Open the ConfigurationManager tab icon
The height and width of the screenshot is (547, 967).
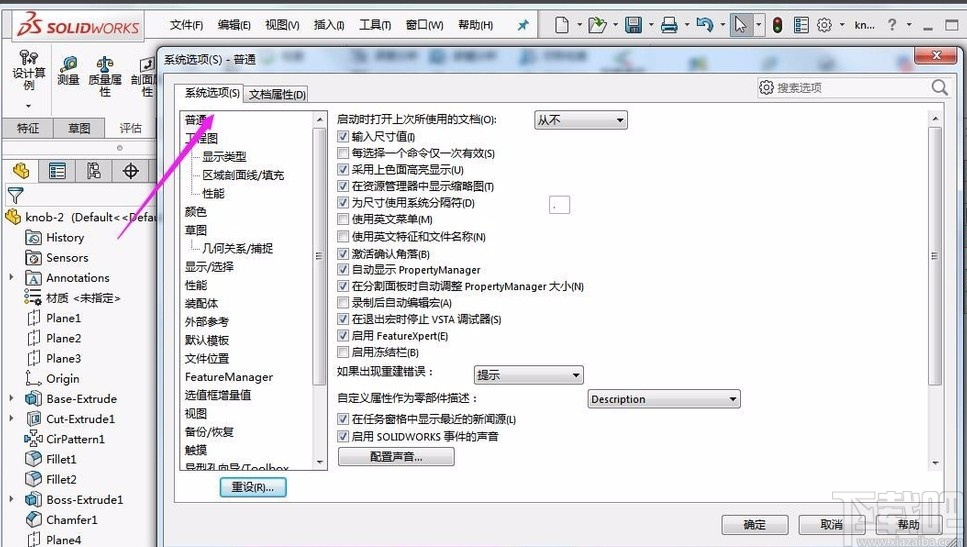[x=94, y=171]
